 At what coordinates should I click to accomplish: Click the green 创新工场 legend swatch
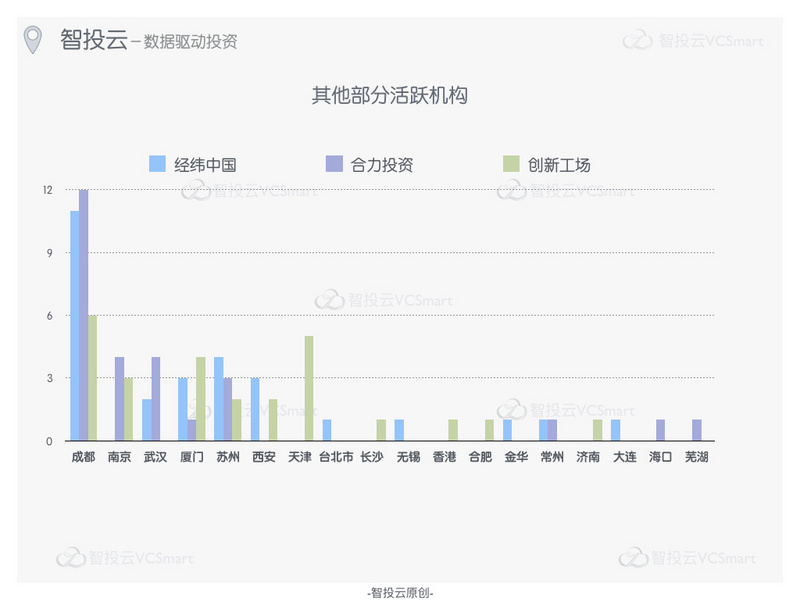tap(511, 164)
